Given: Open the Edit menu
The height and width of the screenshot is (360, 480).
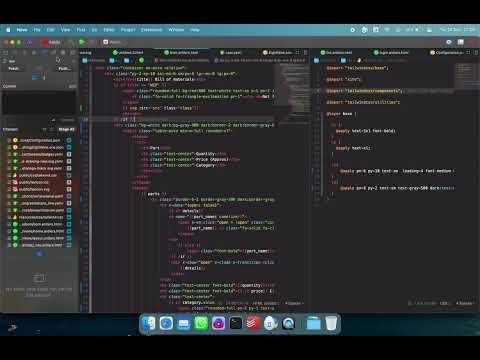Looking at the screenshot, I should 51,30.
